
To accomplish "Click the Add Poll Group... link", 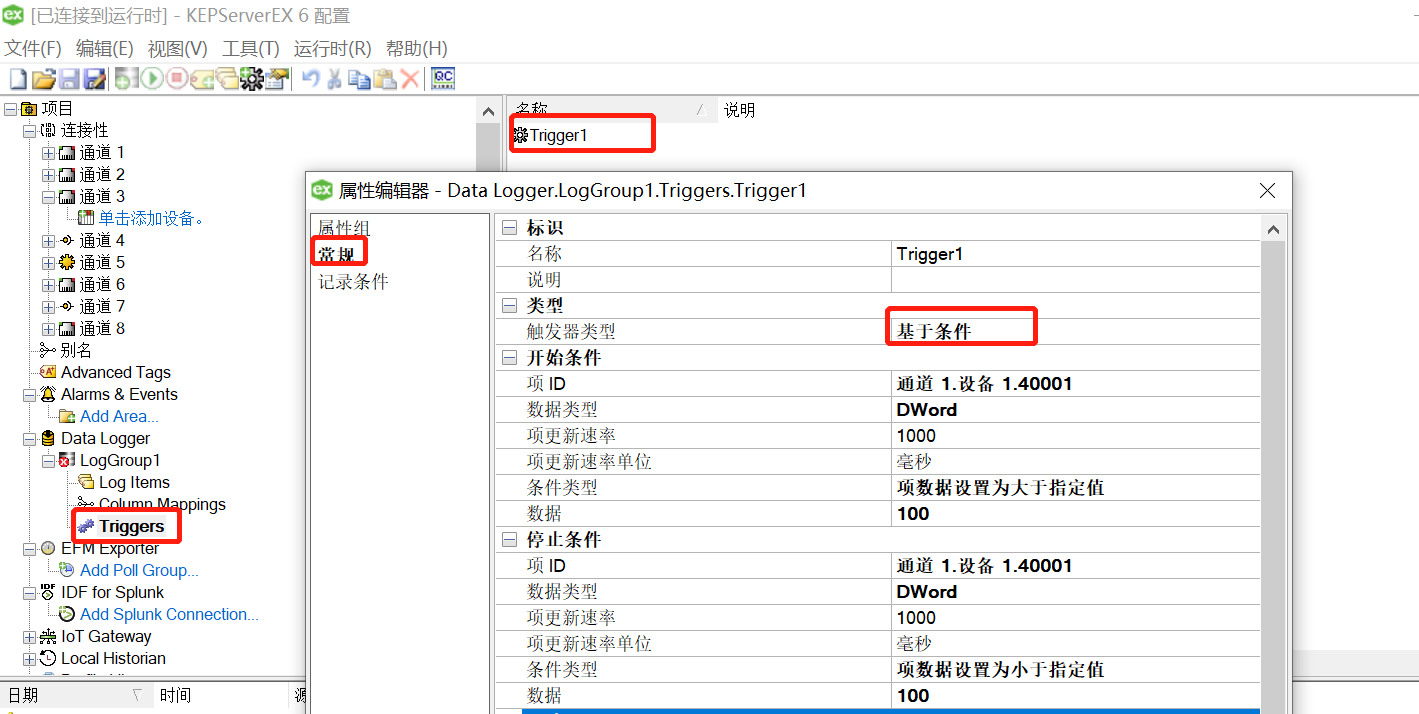I will pos(139,570).
